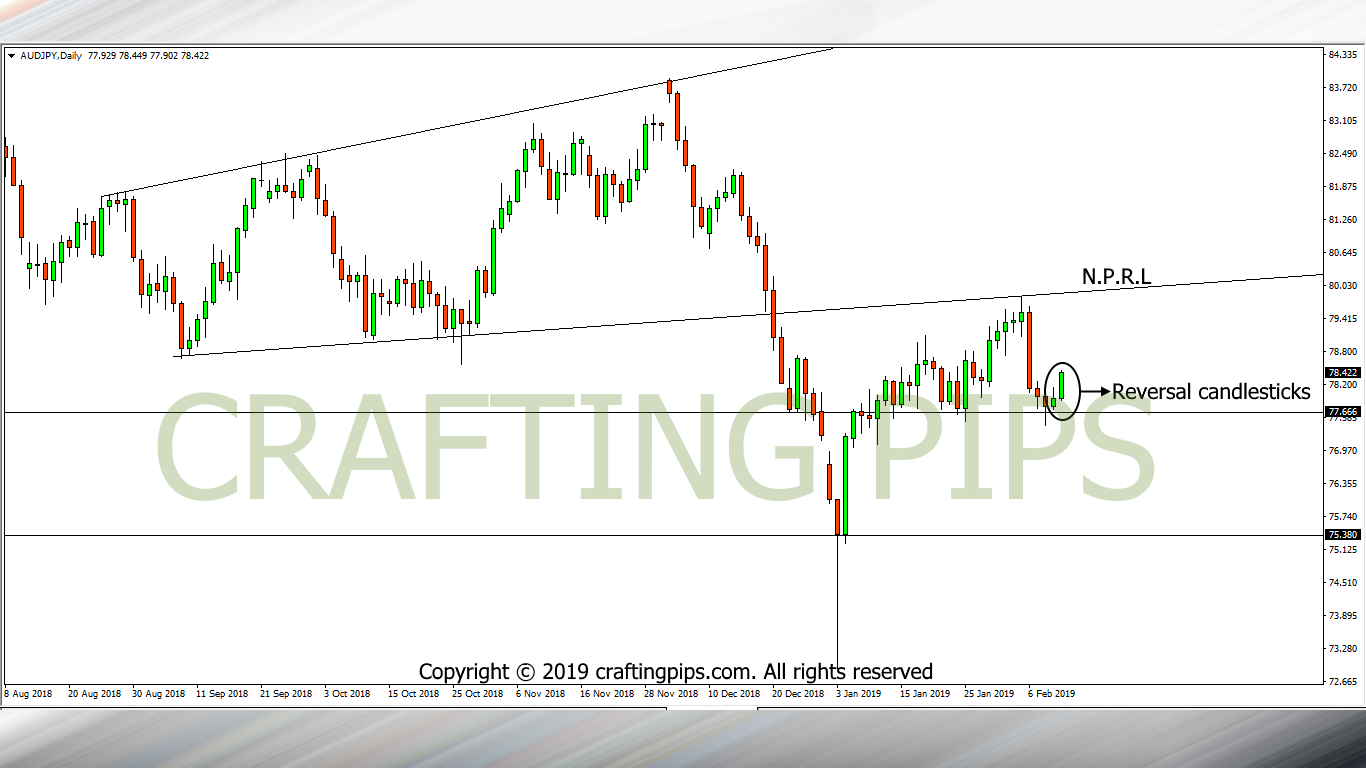Click the small triangle before AUDJPY,Daily
This screenshot has height=768, width=1366.
(x=11, y=56)
